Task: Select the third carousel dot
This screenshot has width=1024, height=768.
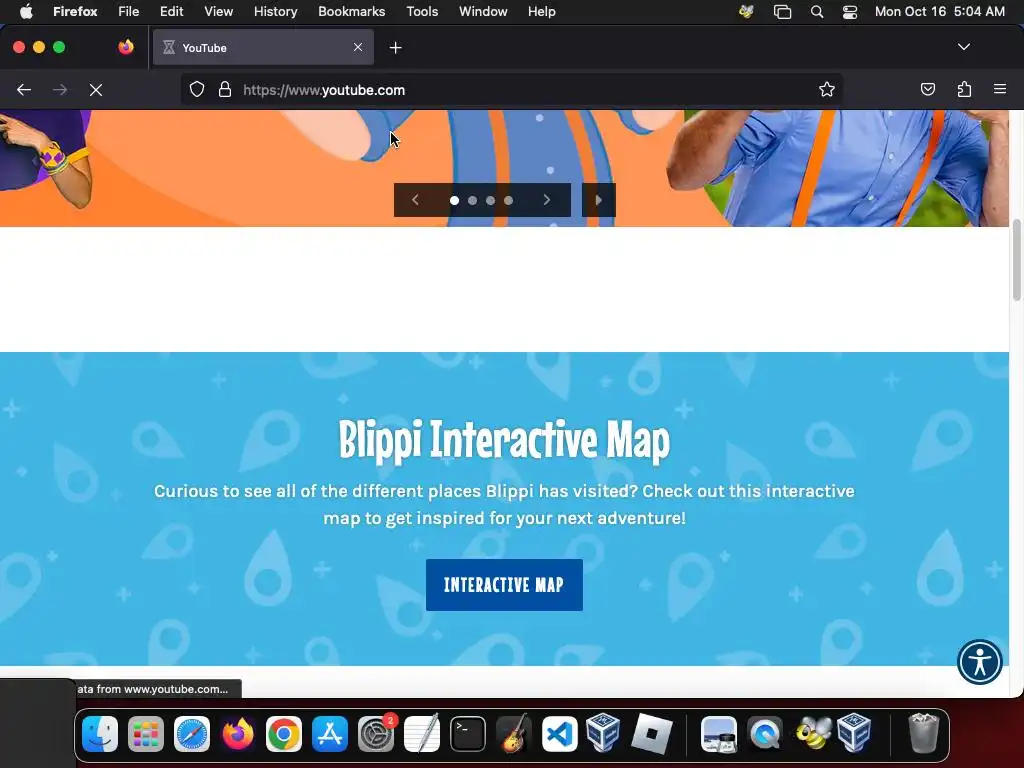Action: 490,200
